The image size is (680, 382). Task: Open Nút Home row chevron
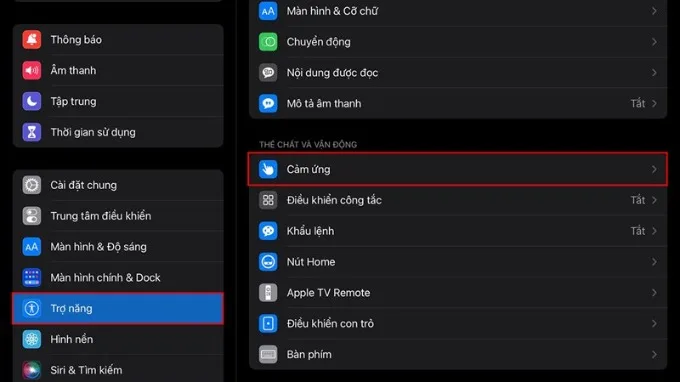[654, 261]
